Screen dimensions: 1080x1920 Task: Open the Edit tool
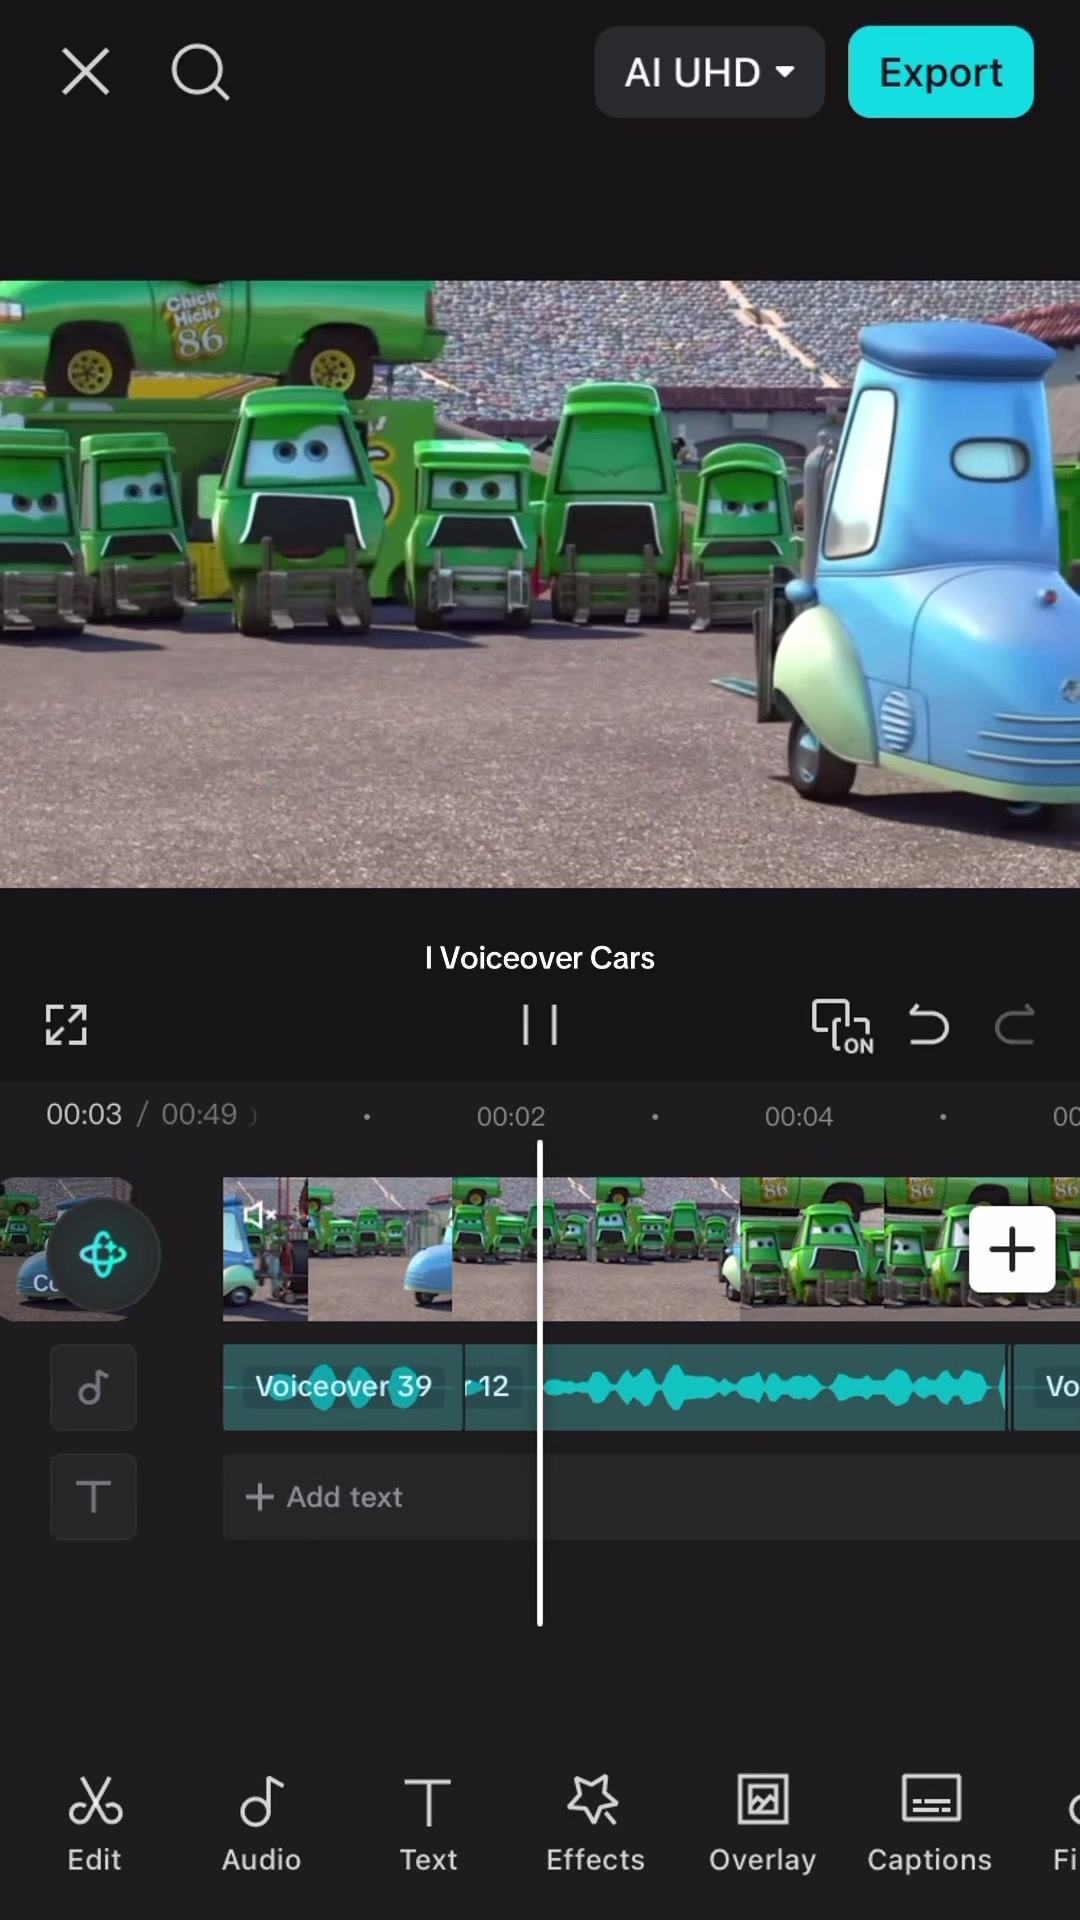(x=94, y=1823)
